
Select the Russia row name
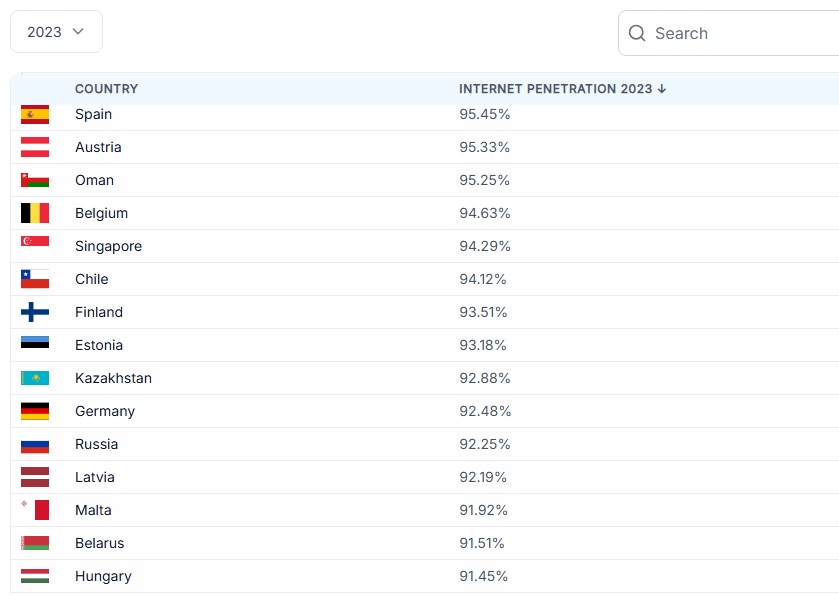(96, 444)
